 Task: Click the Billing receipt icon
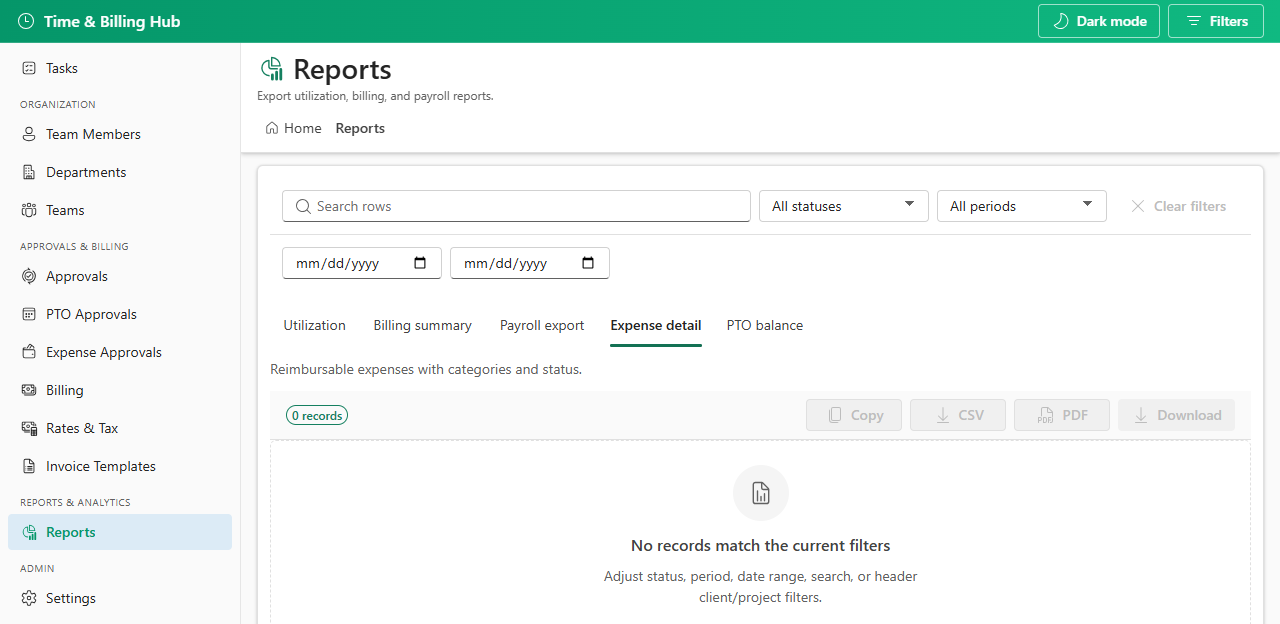tap(29, 390)
